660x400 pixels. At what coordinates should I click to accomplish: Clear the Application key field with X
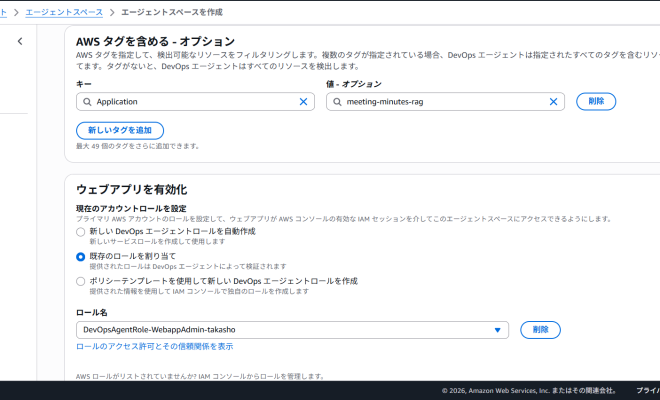coord(304,102)
